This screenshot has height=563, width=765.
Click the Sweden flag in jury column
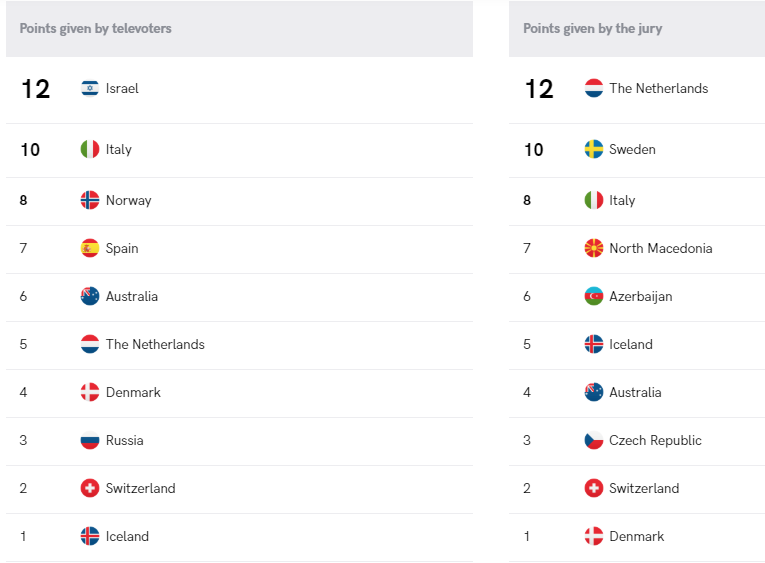coord(594,149)
